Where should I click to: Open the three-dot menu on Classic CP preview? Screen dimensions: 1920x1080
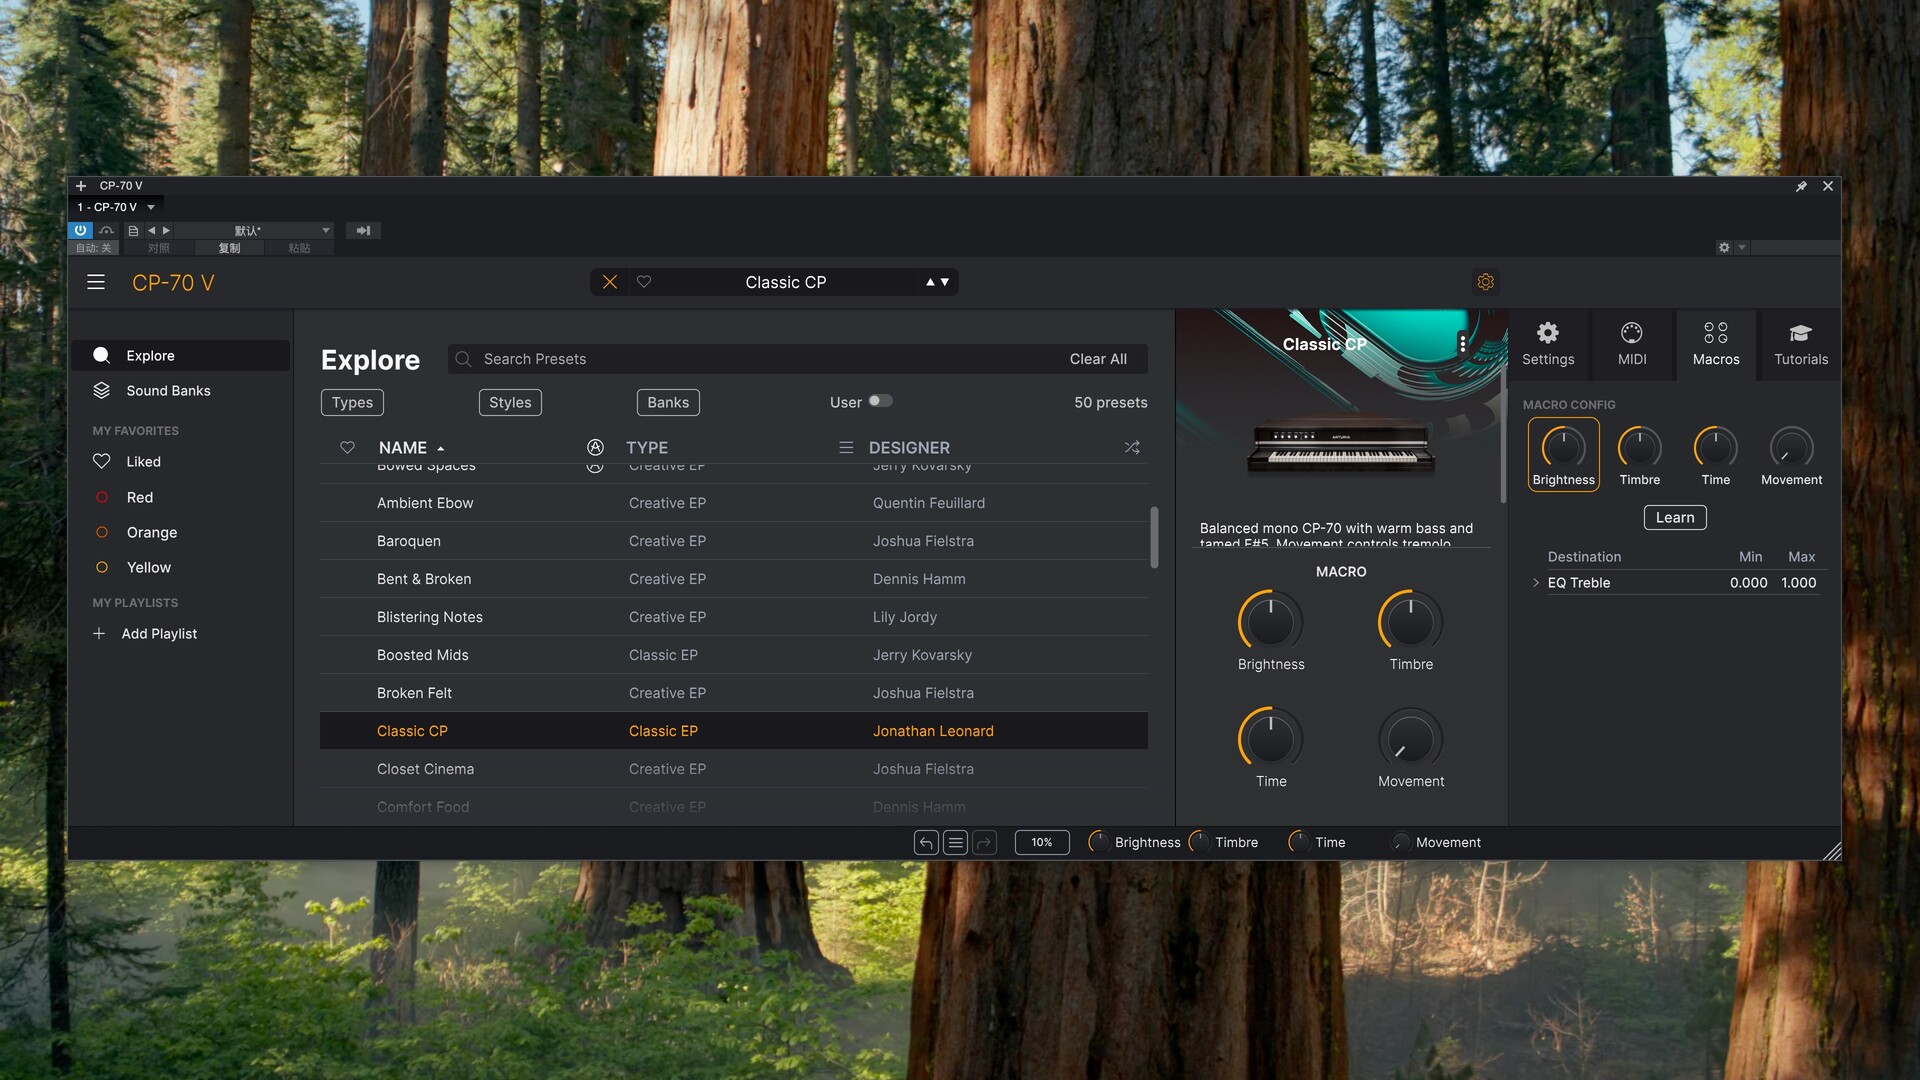tap(1463, 344)
